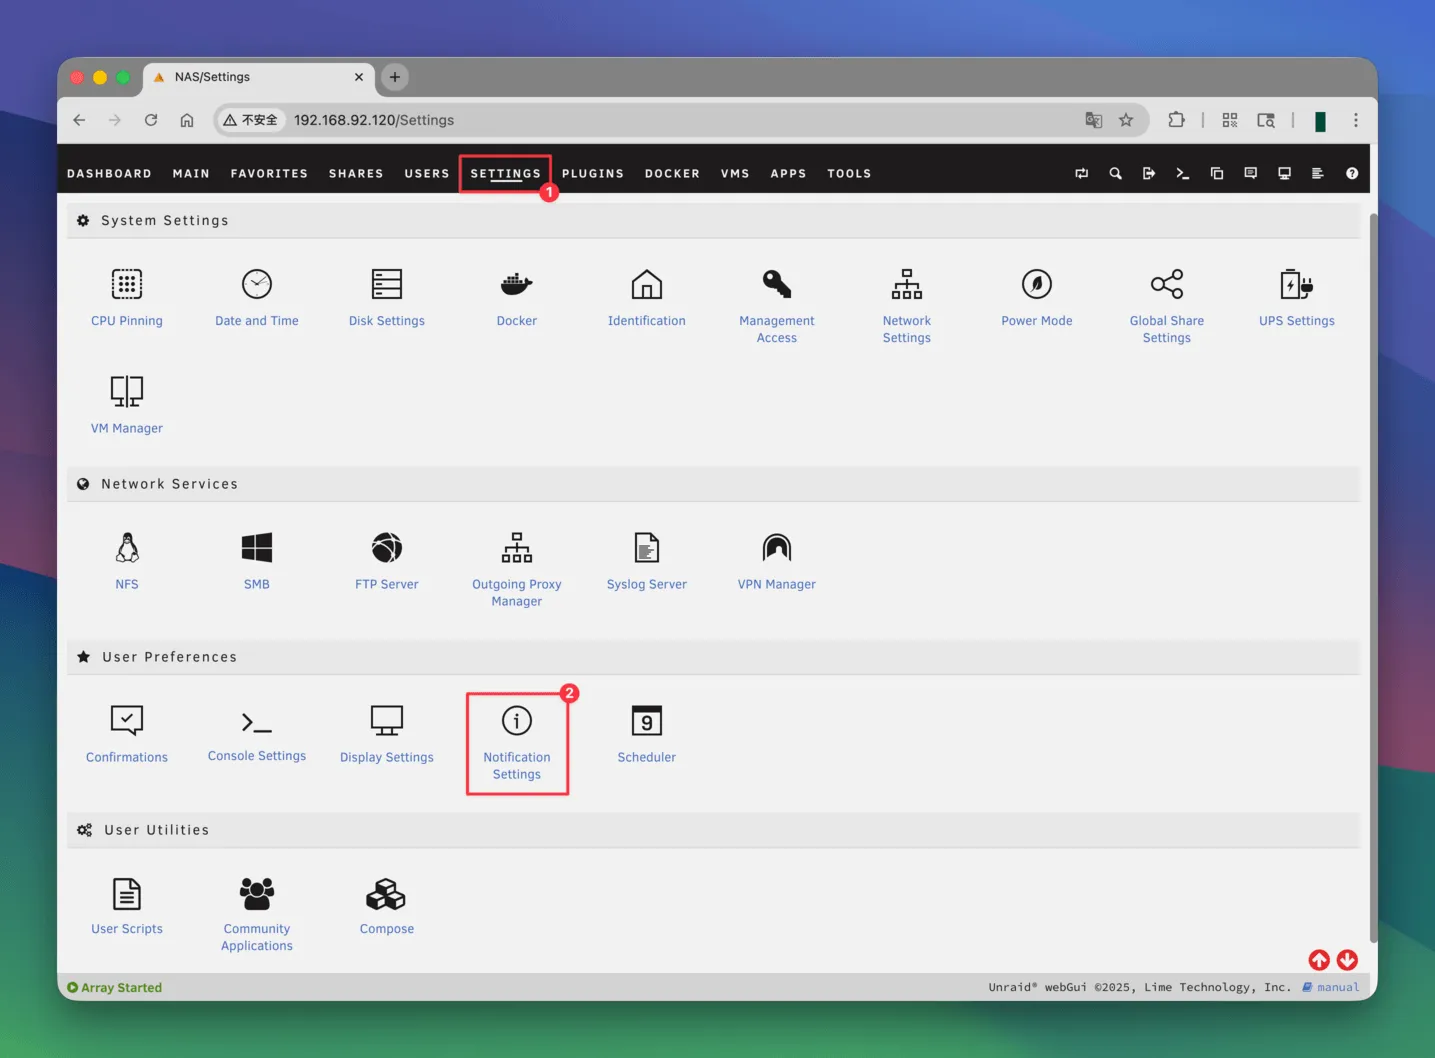Open Console Settings icon
1435x1058 pixels.
pos(257,721)
